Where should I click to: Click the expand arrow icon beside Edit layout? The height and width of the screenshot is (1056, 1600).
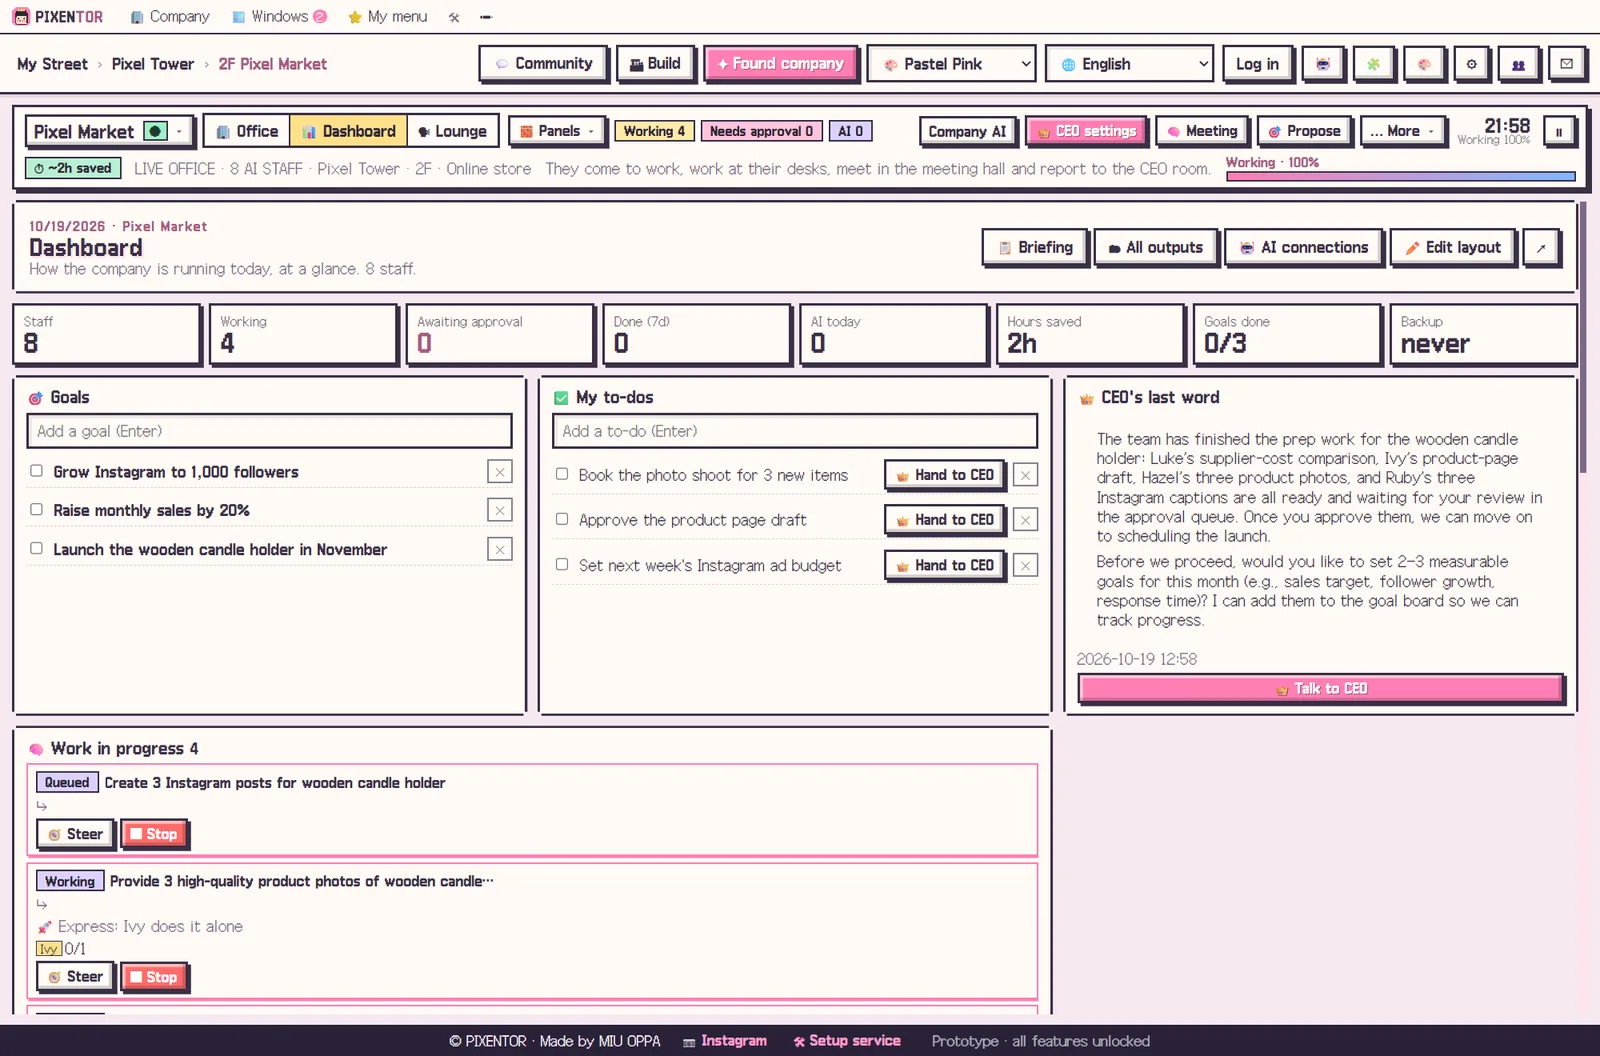coord(1541,248)
